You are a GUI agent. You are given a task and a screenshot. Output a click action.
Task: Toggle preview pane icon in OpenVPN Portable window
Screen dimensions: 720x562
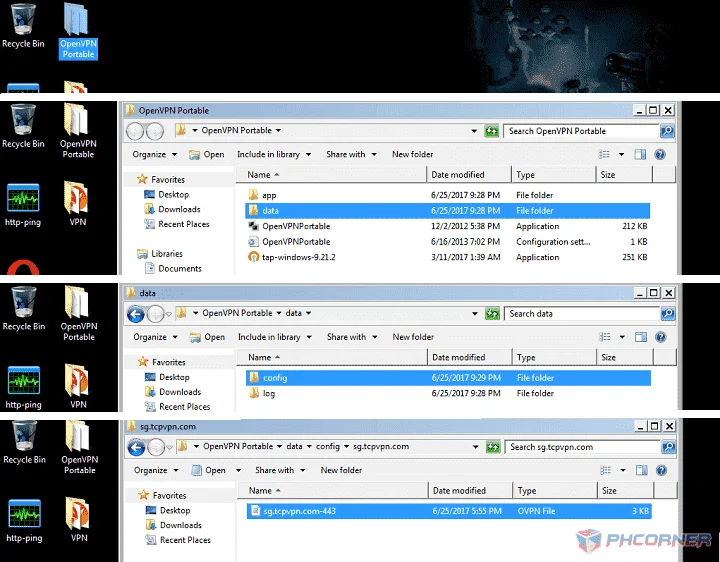coord(640,155)
